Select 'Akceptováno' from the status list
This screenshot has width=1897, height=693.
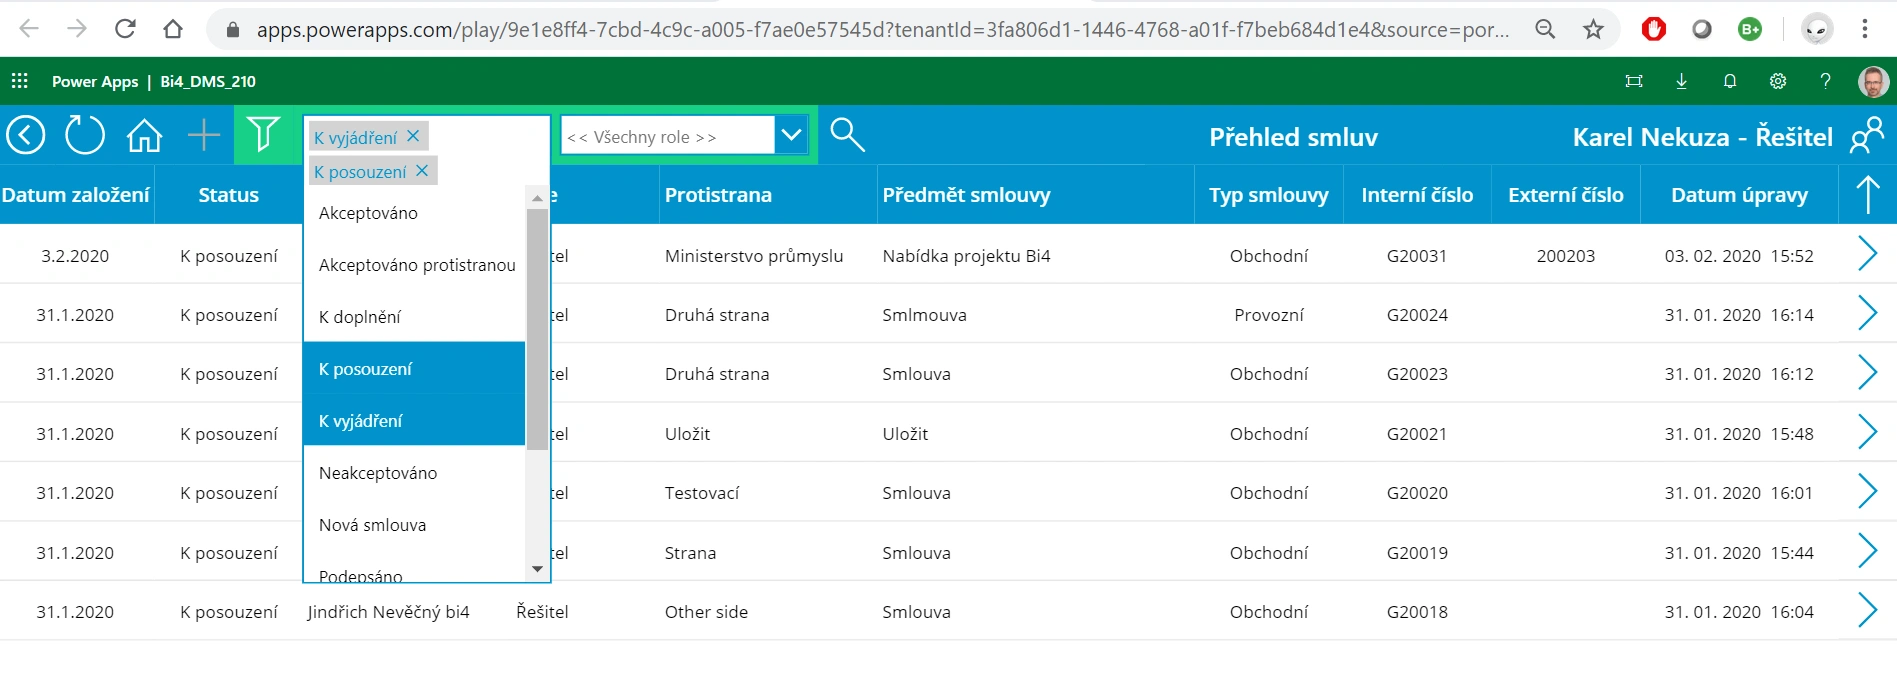[414, 213]
